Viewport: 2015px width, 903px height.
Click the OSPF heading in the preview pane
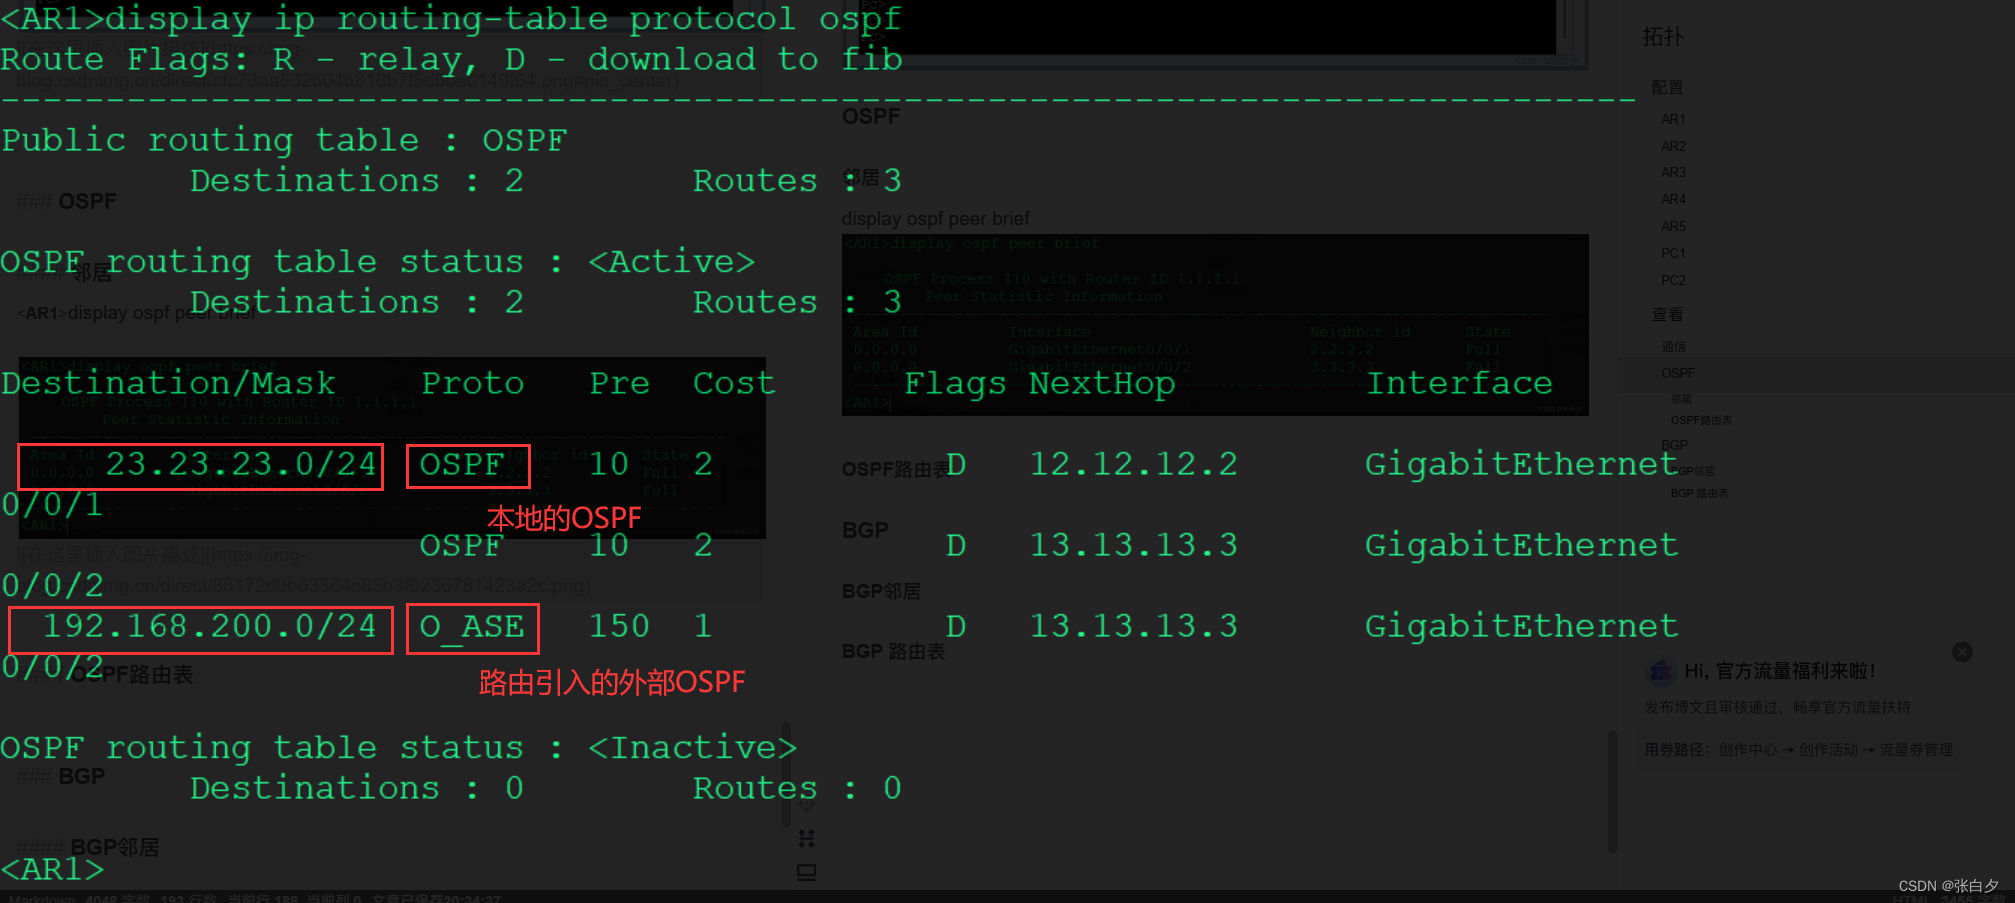tap(871, 117)
